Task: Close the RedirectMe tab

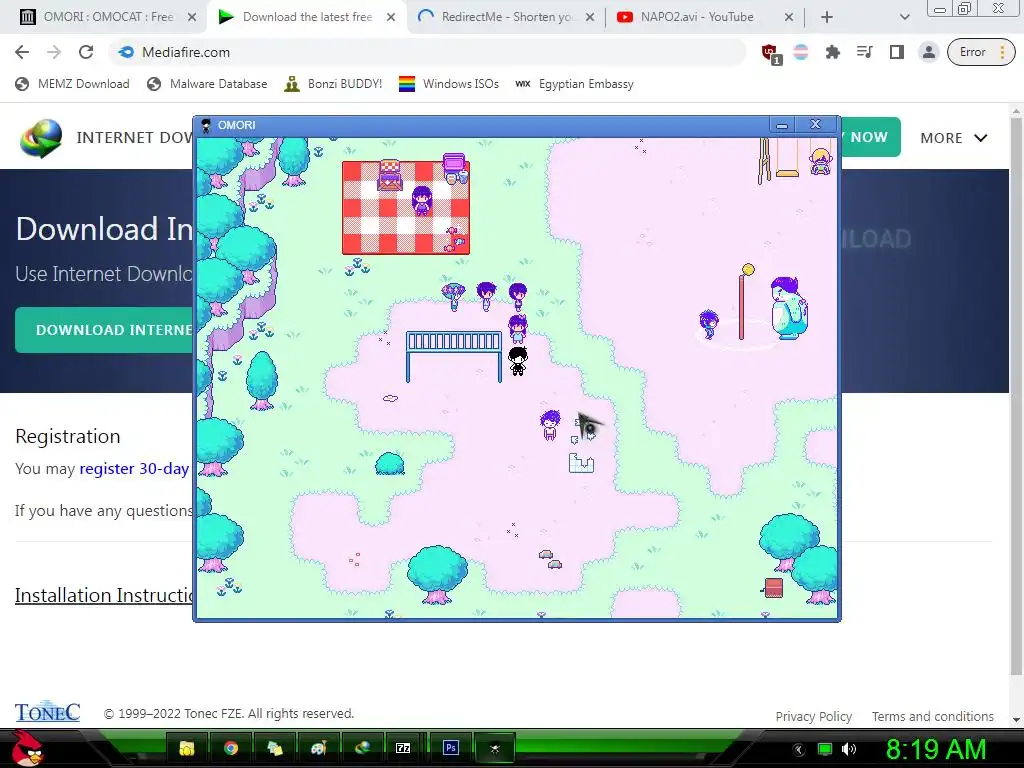Action: click(590, 18)
